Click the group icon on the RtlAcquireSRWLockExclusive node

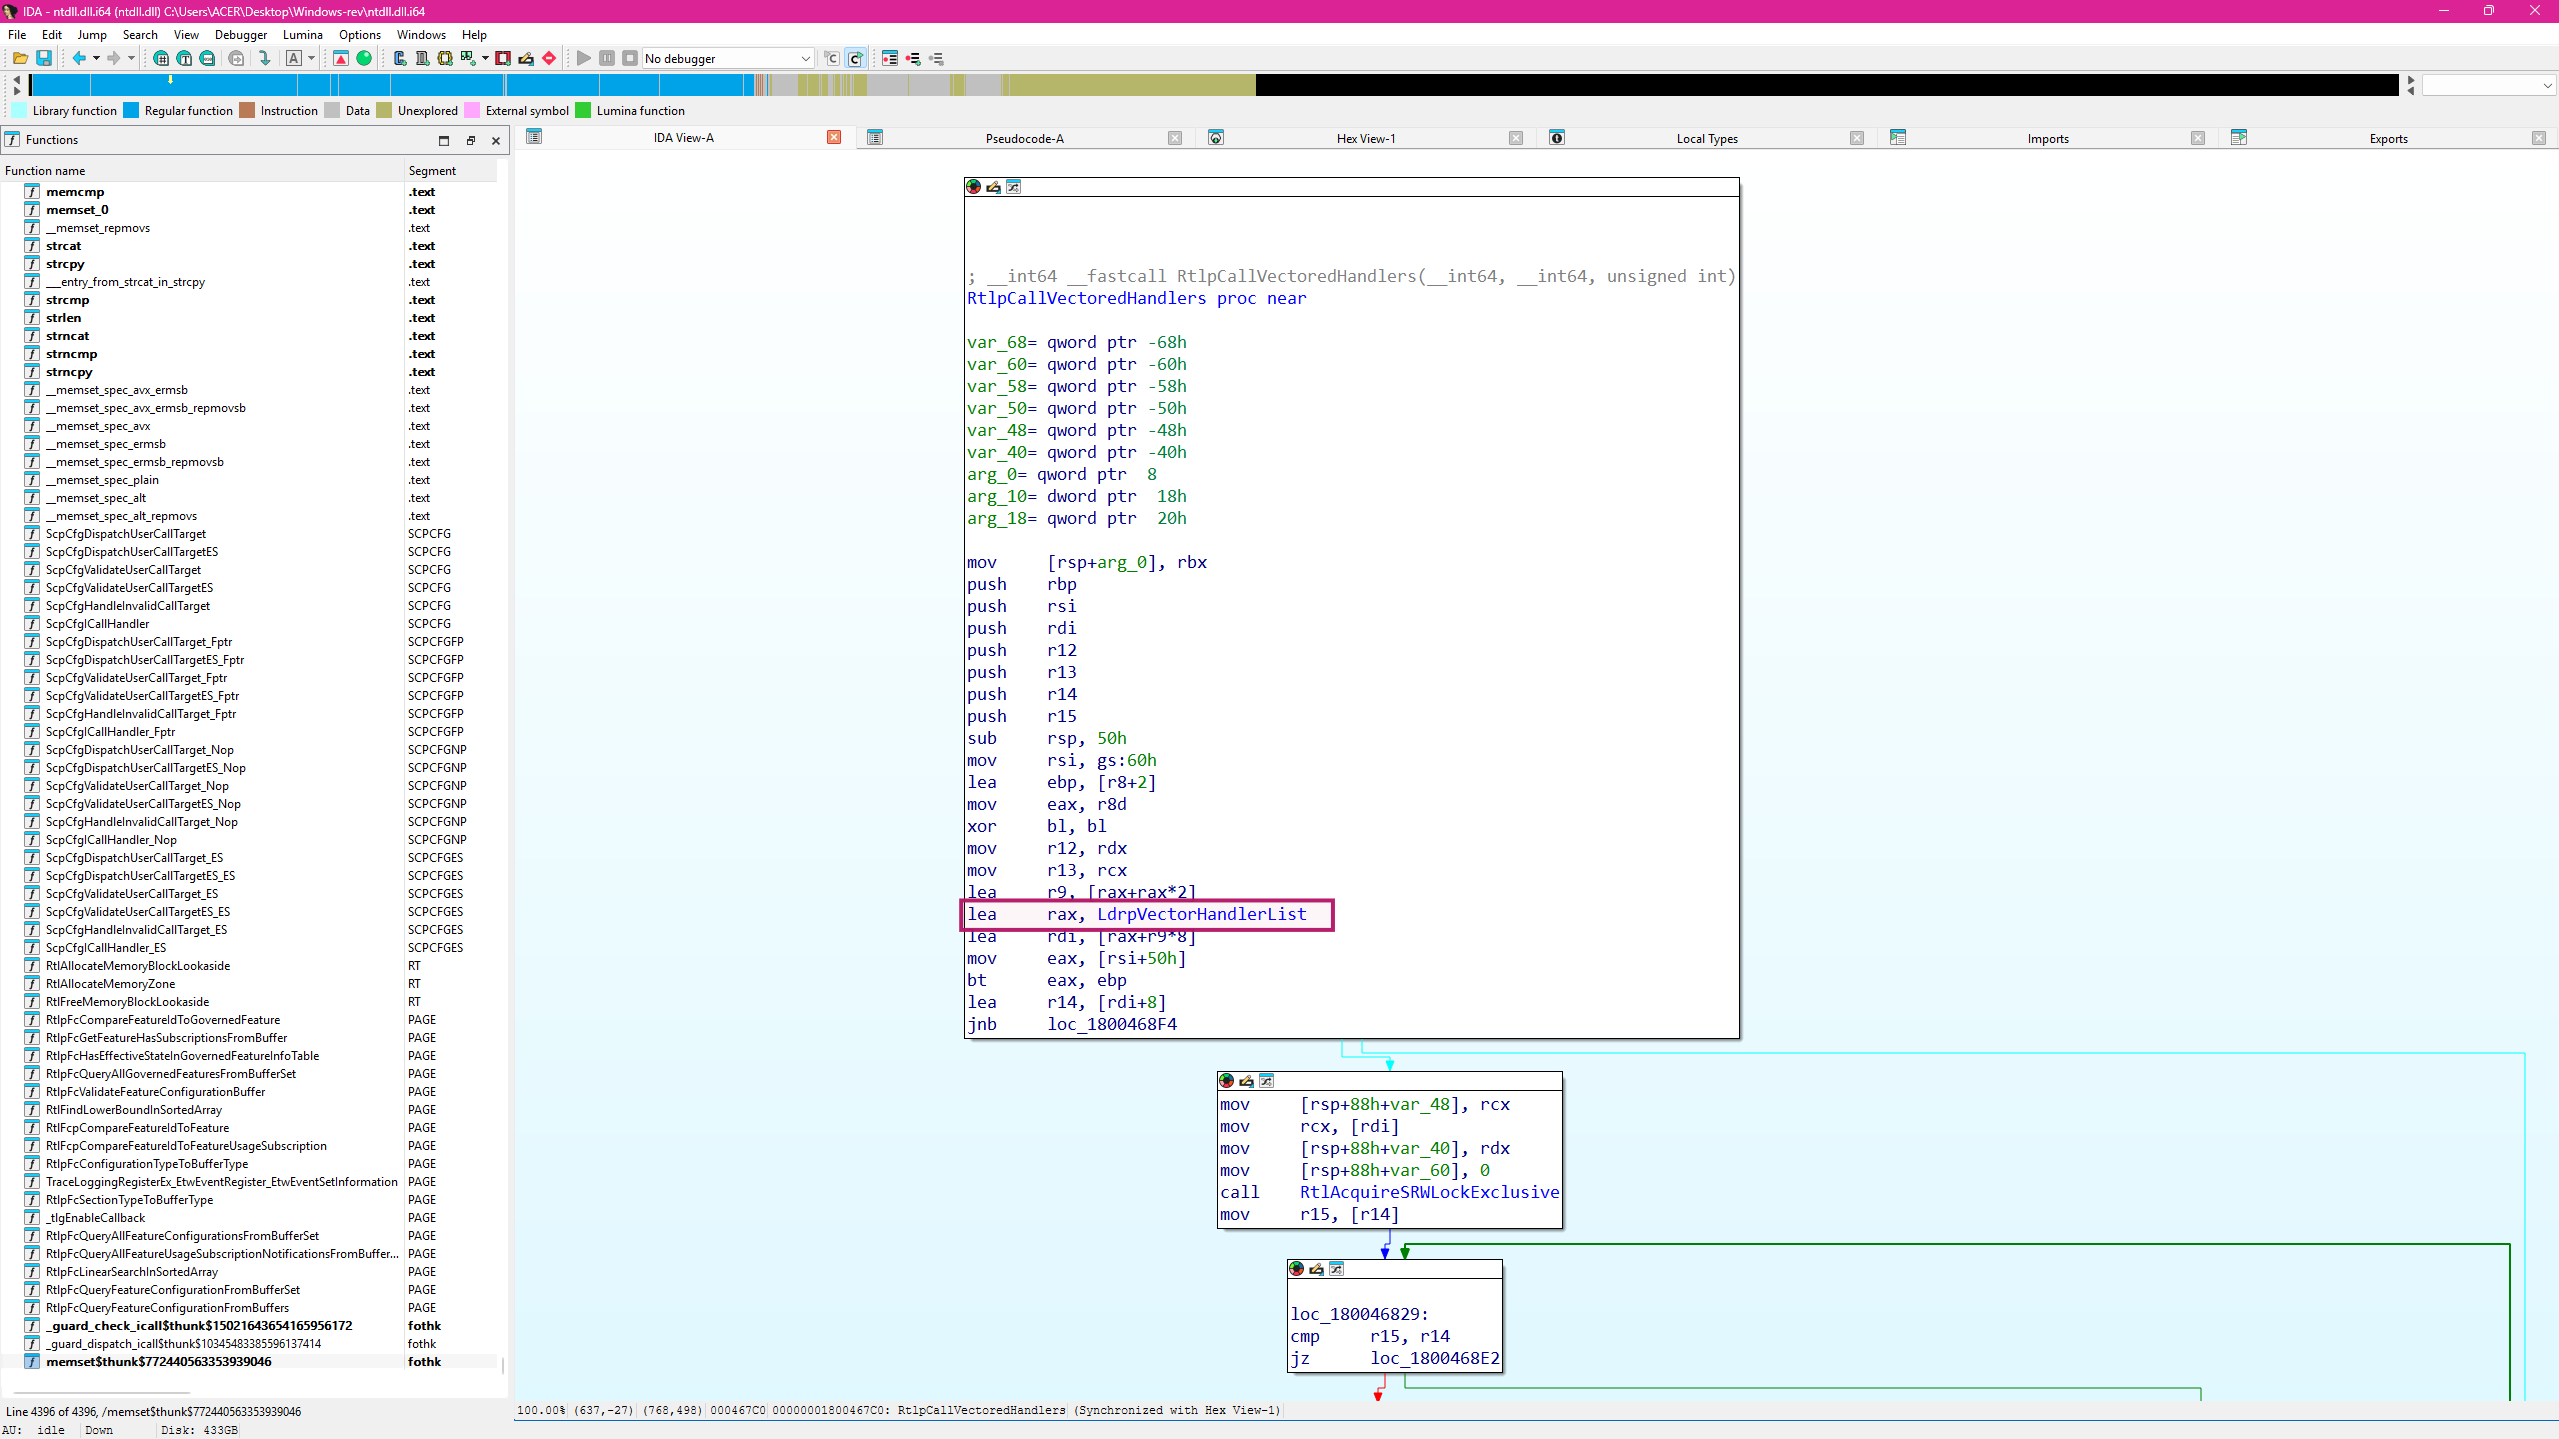pos(1266,1081)
